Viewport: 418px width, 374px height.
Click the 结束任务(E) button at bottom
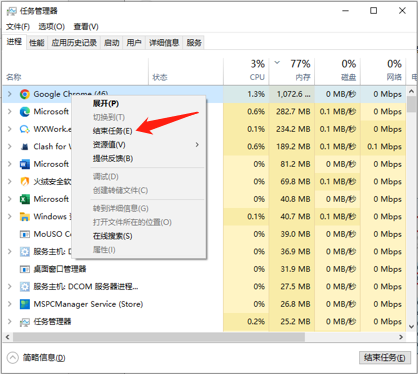point(385,358)
